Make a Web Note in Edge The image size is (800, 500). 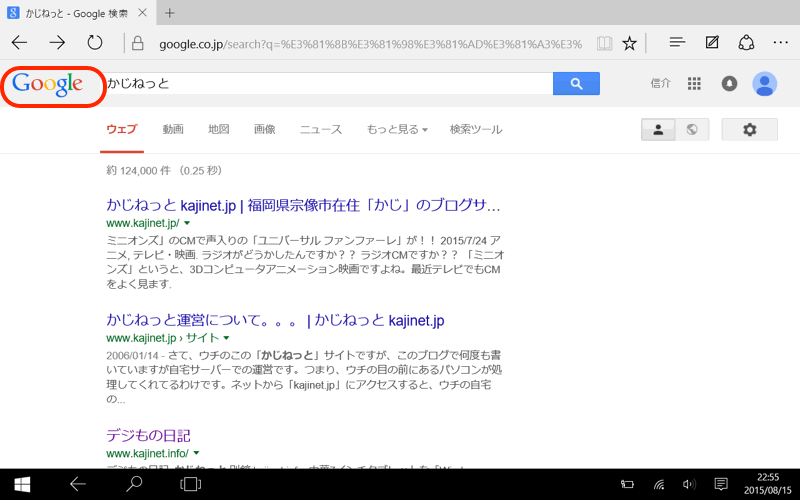tap(712, 42)
